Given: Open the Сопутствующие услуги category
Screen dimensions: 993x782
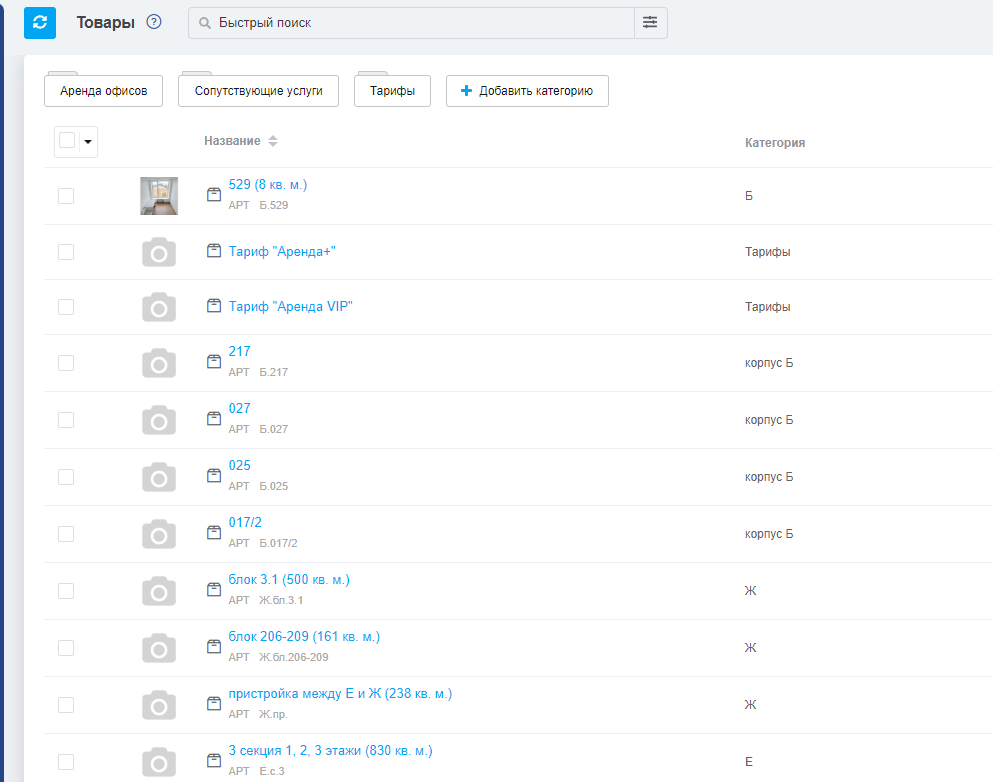Looking at the screenshot, I should pyautogui.click(x=258, y=91).
